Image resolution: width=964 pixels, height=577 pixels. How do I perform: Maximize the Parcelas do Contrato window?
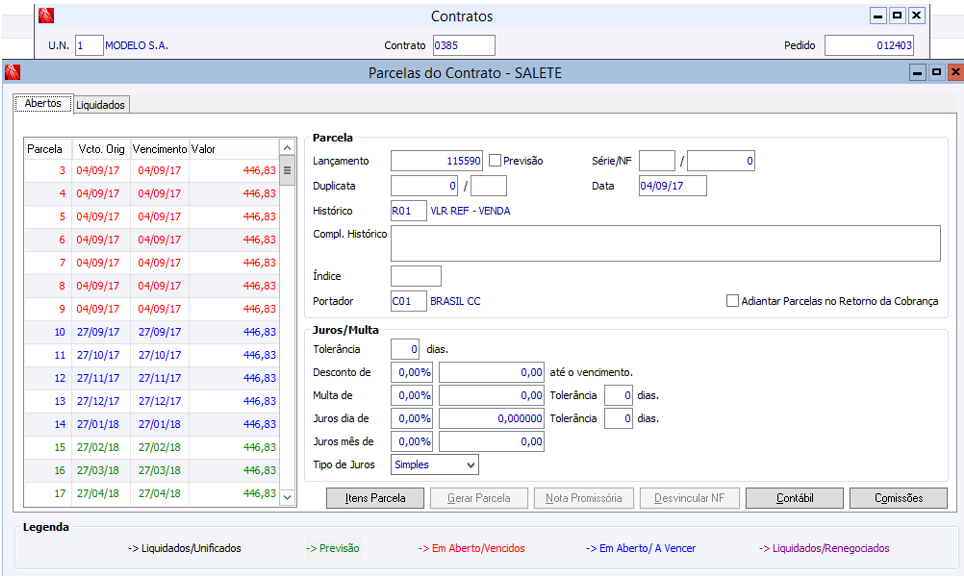click(936, 73)
